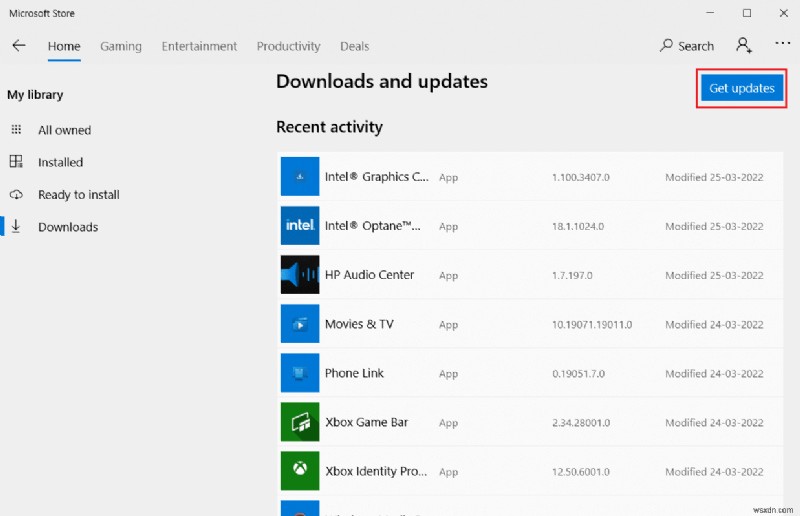This screenshot has height=516, width=800.
Task: Click version 2.34.28001.0
Action: (x=581, y=423)
